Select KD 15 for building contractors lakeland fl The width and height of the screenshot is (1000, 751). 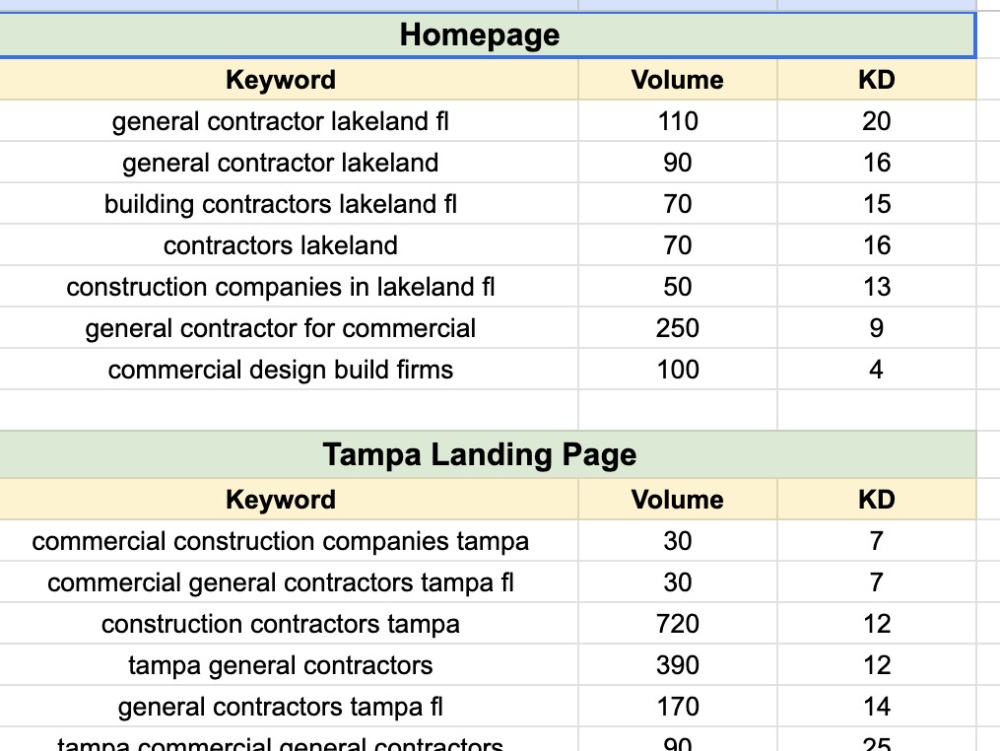tap(876, 204)
